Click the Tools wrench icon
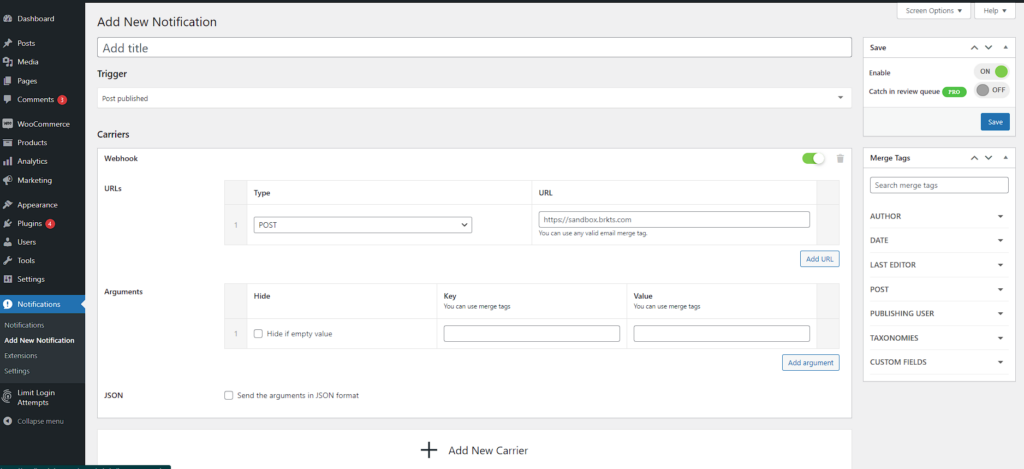 click(8, 261)
